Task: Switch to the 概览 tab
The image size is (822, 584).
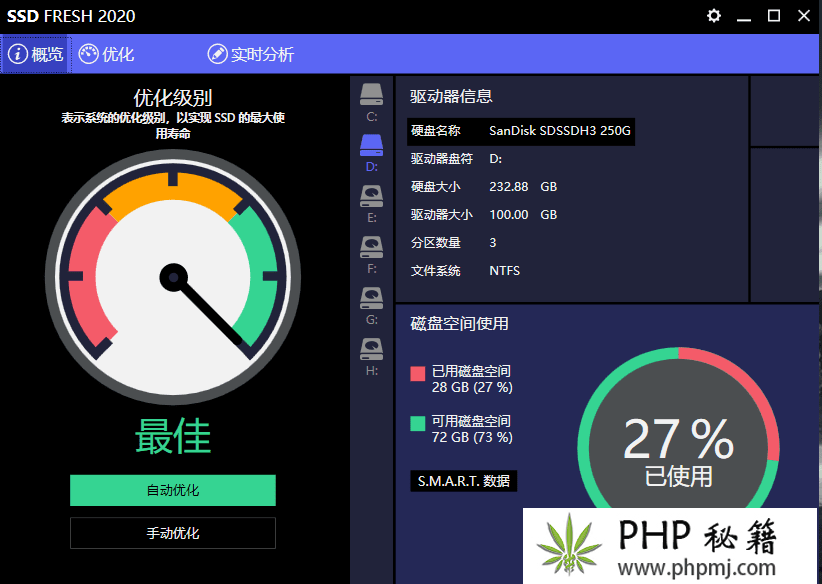Action: coord(36,54)
